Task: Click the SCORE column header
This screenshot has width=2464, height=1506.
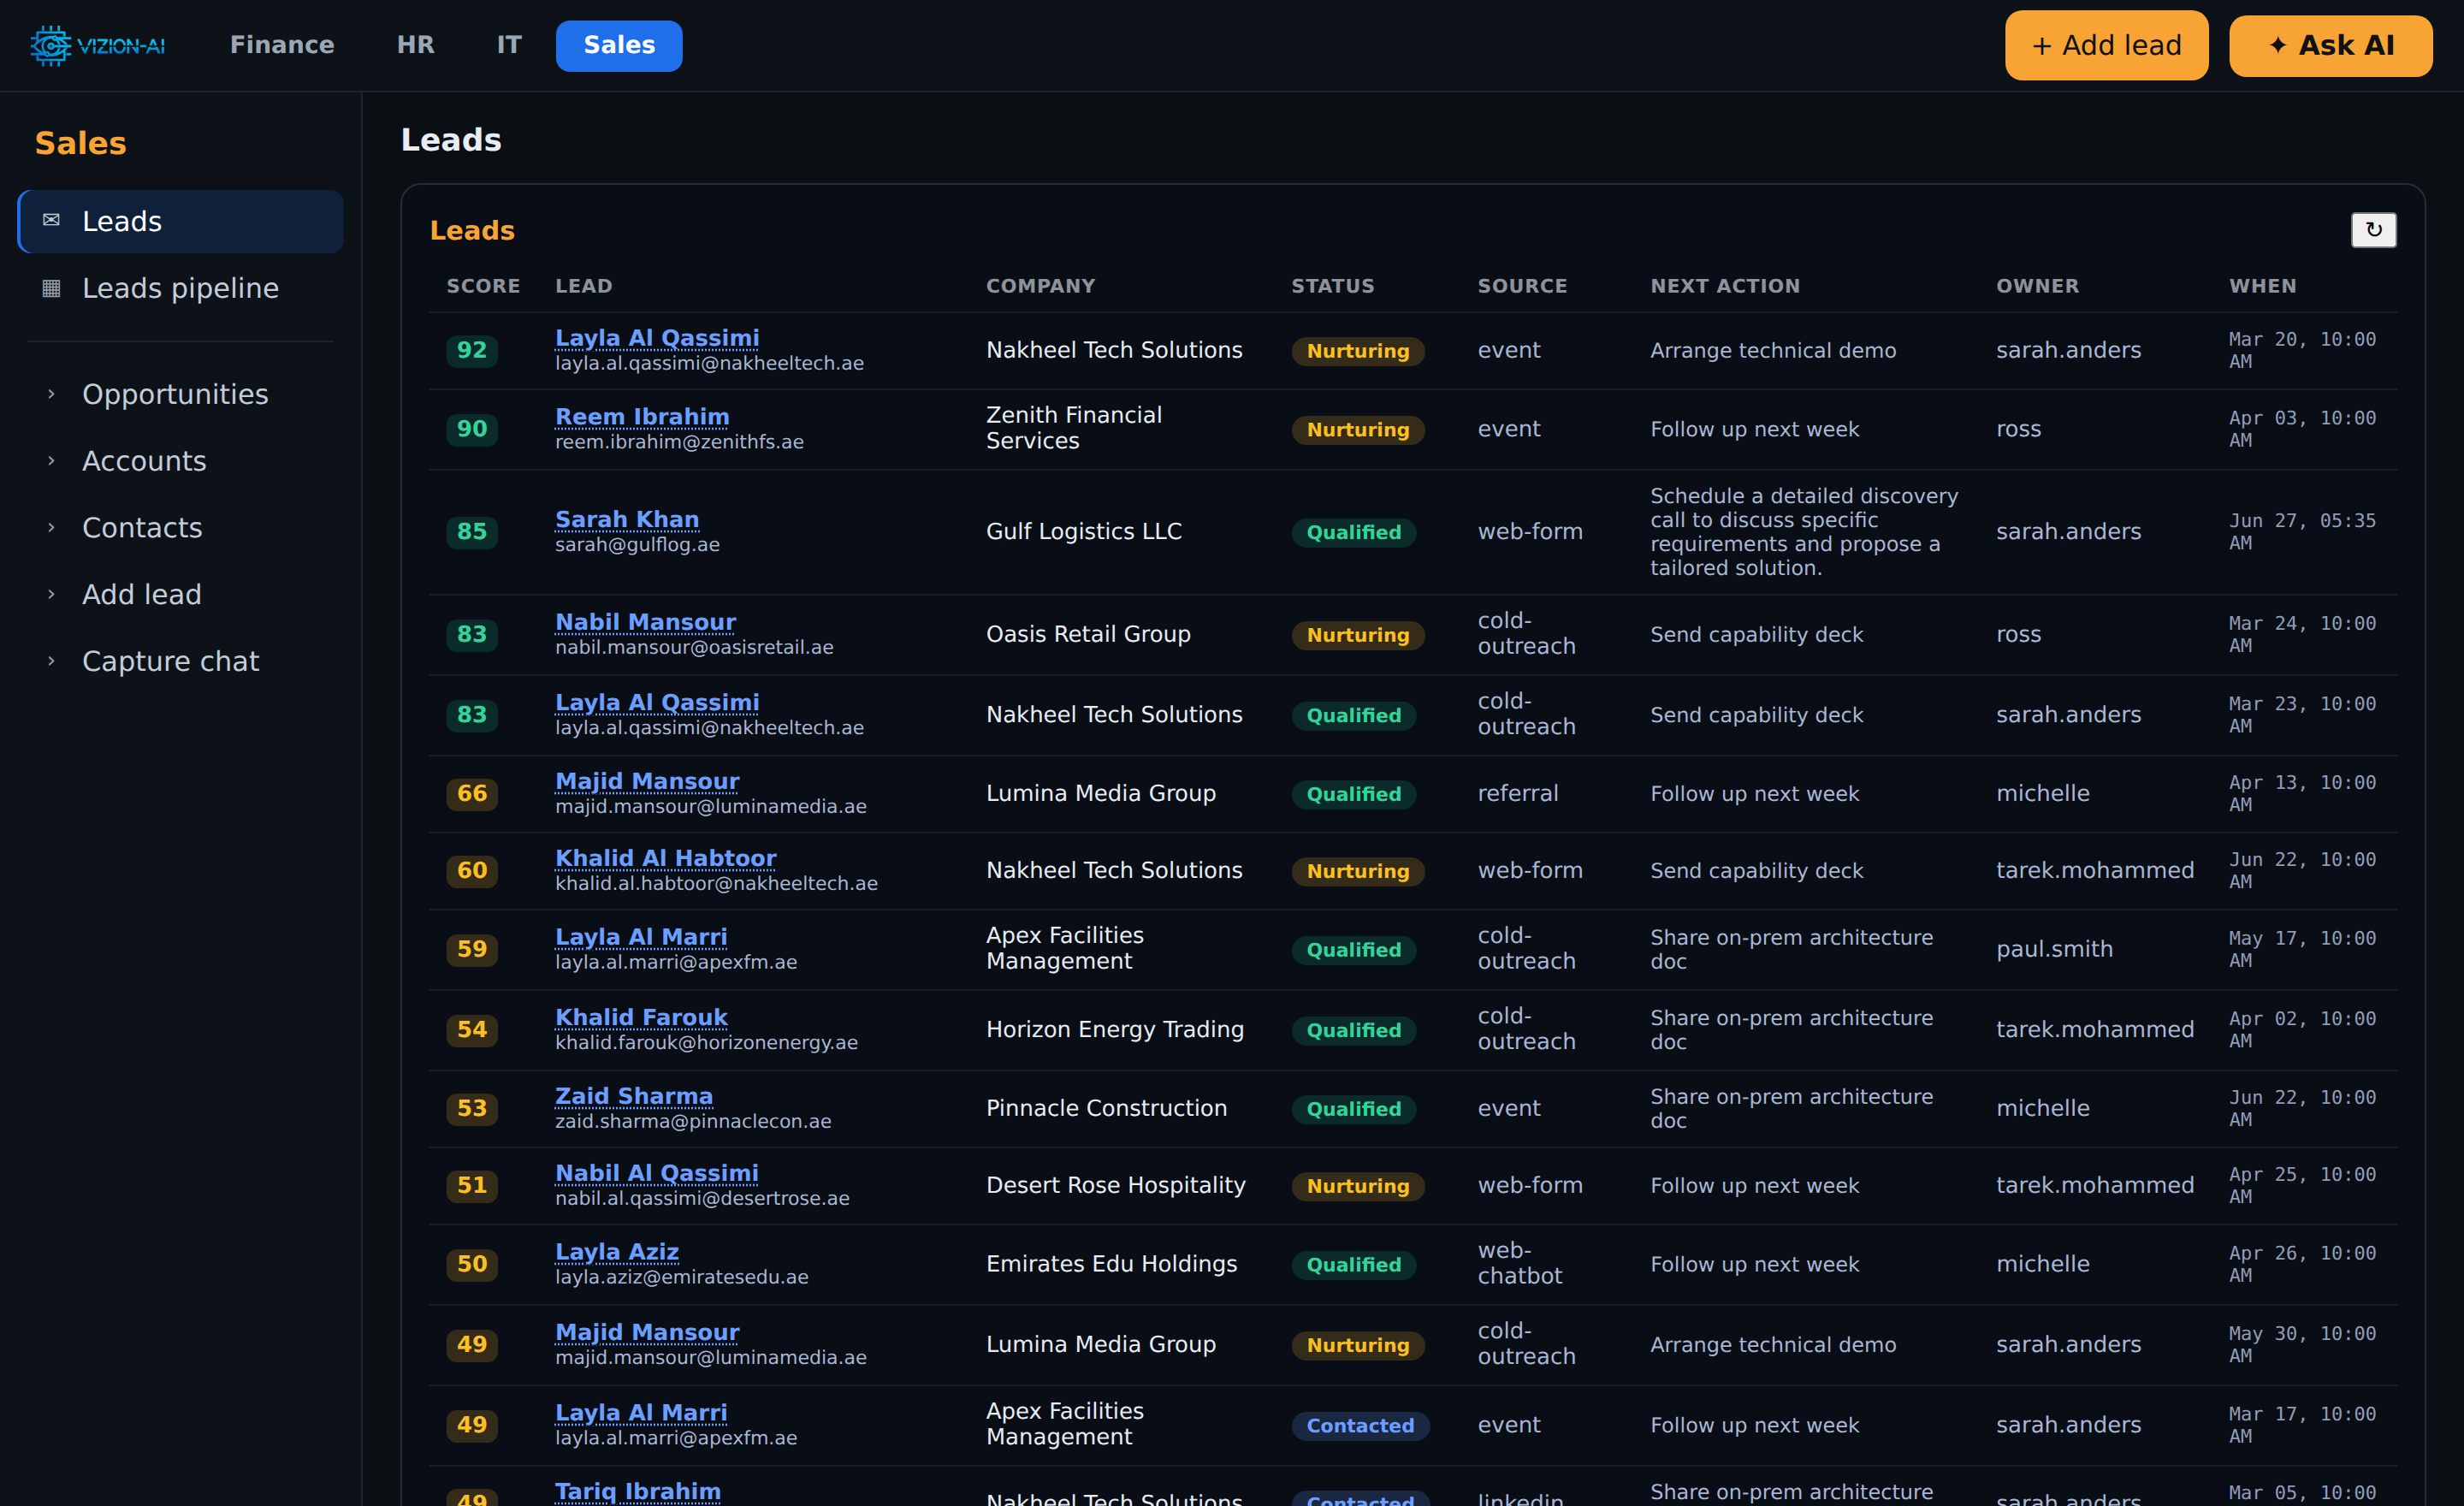Action: pos(483,286)
